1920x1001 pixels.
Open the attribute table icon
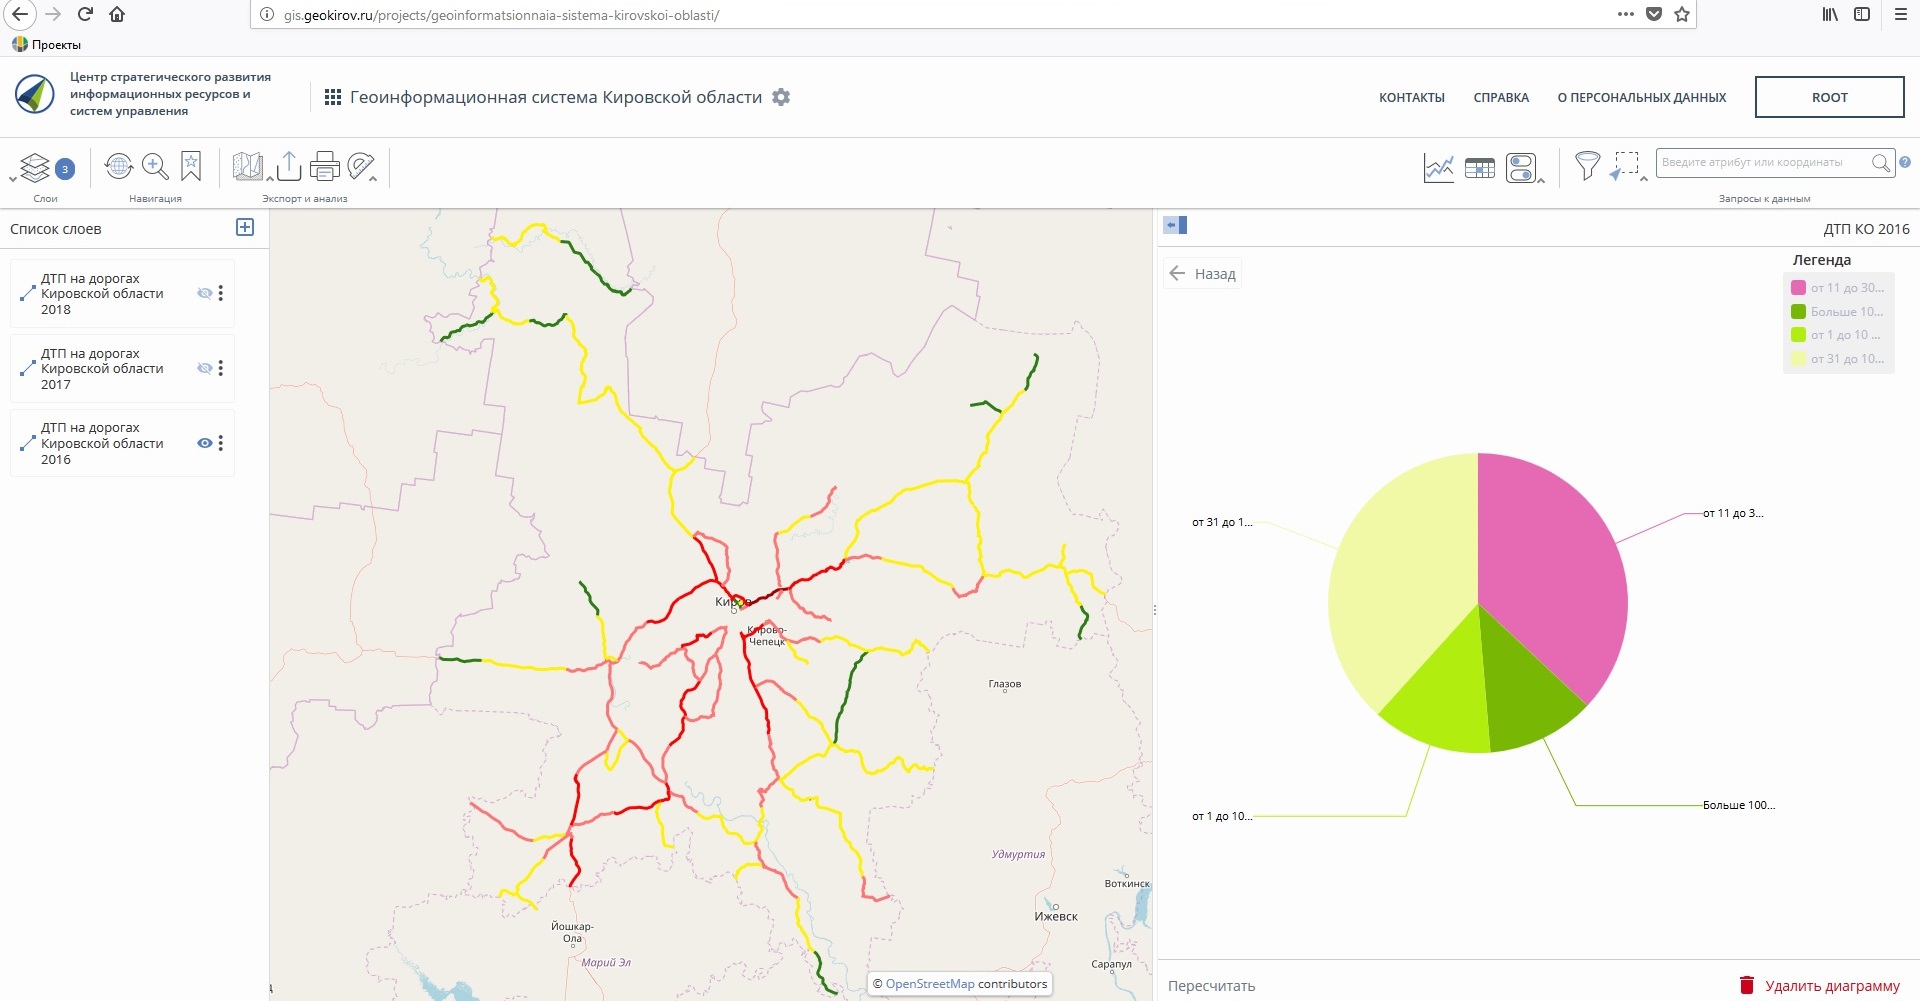click(1479, 168)
